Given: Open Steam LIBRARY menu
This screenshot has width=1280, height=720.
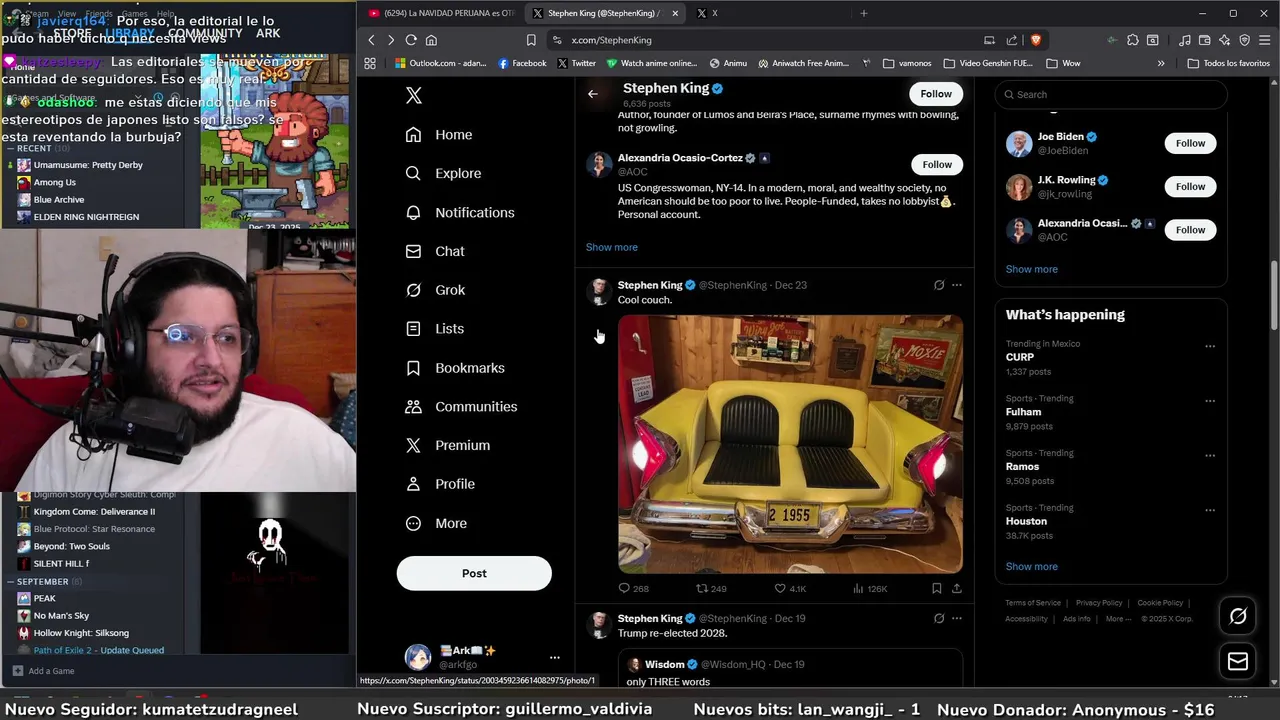Looking at the screenshot, I should [x=129, y=33].
